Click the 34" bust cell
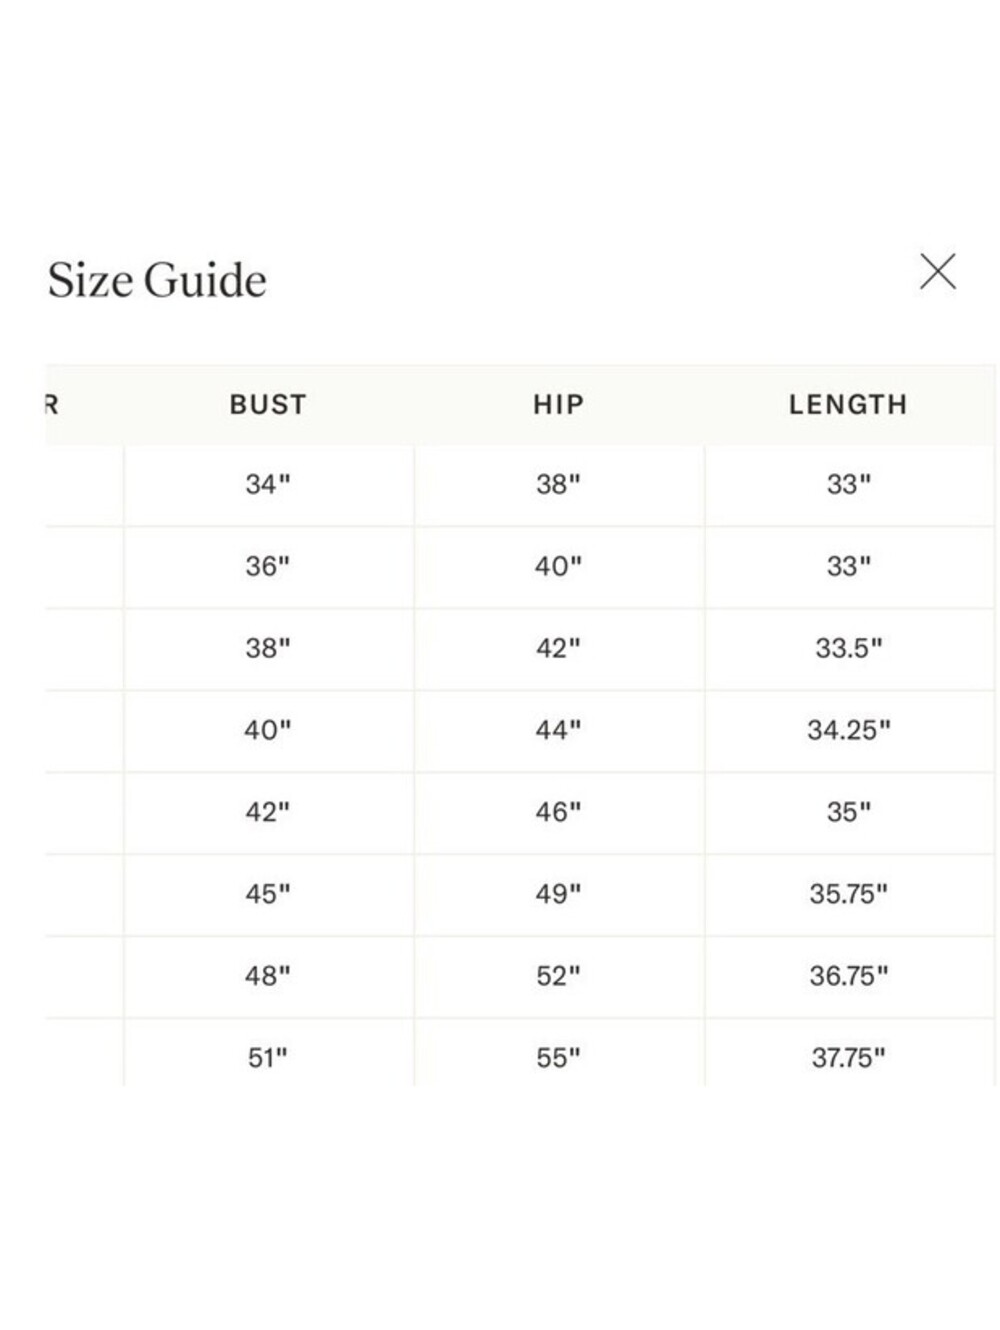The height and width of the screenshot is (1330, 1000). coord(268,485)
